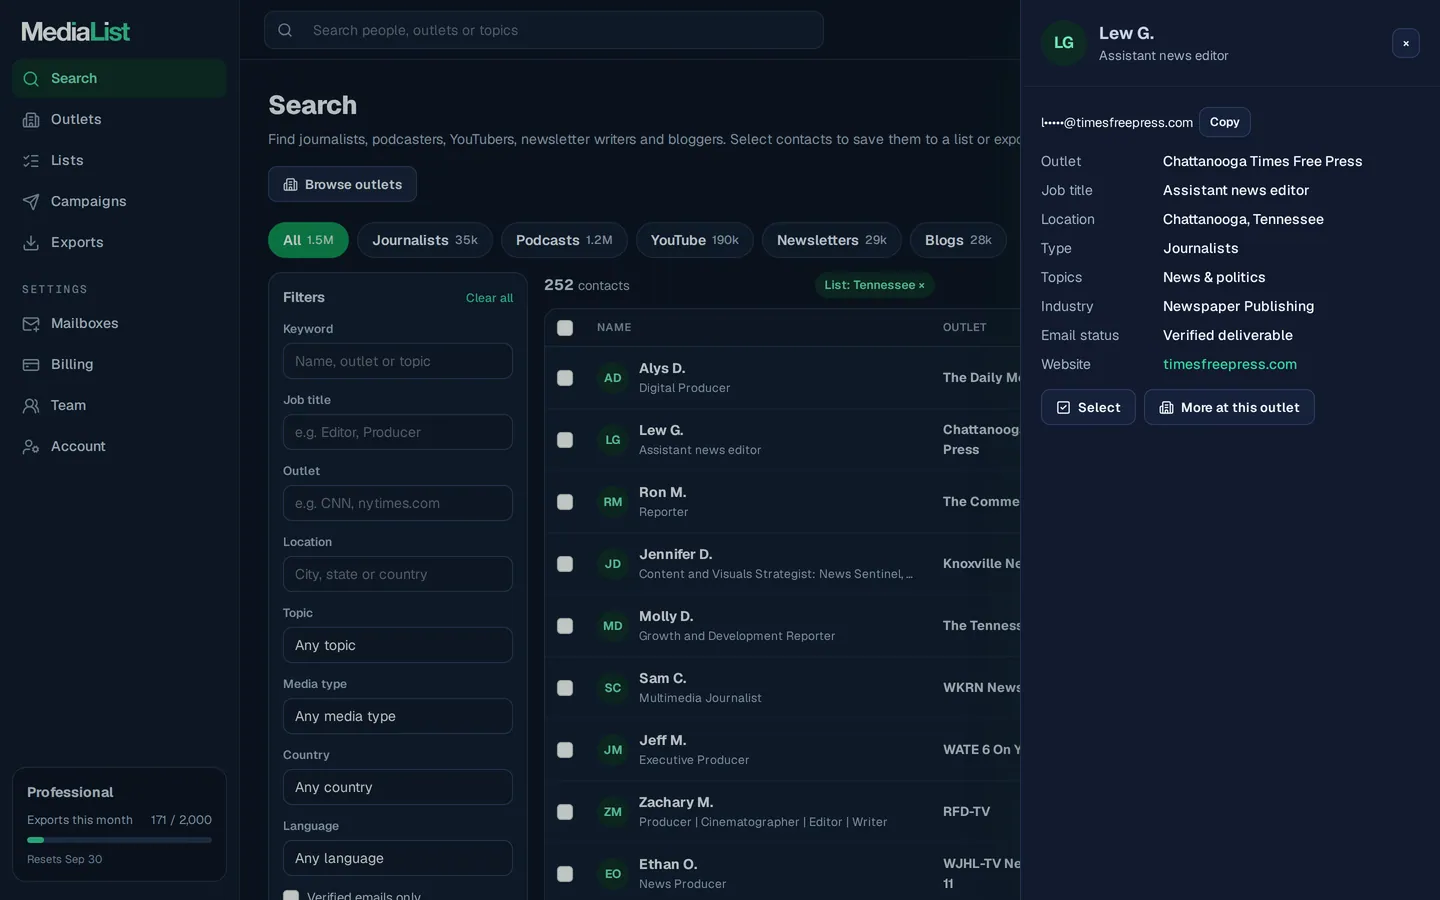This screenshot has width=1440, height=900.
Task: Switch to the Podcasts tab
Action: (x=564, y=240)
